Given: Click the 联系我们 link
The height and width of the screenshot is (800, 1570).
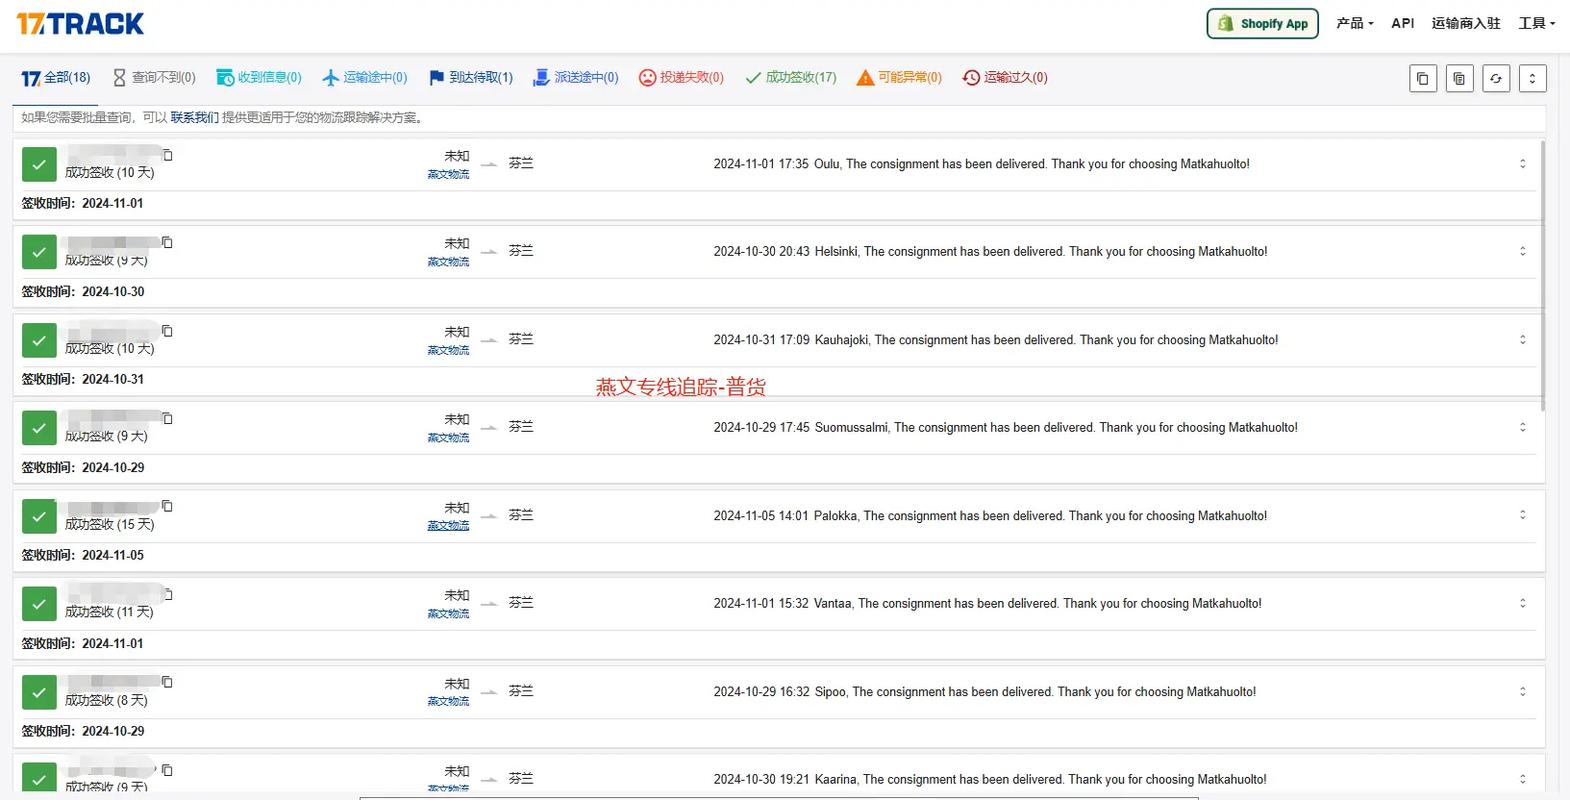Looking at the screenshot, I should [194, 117].
